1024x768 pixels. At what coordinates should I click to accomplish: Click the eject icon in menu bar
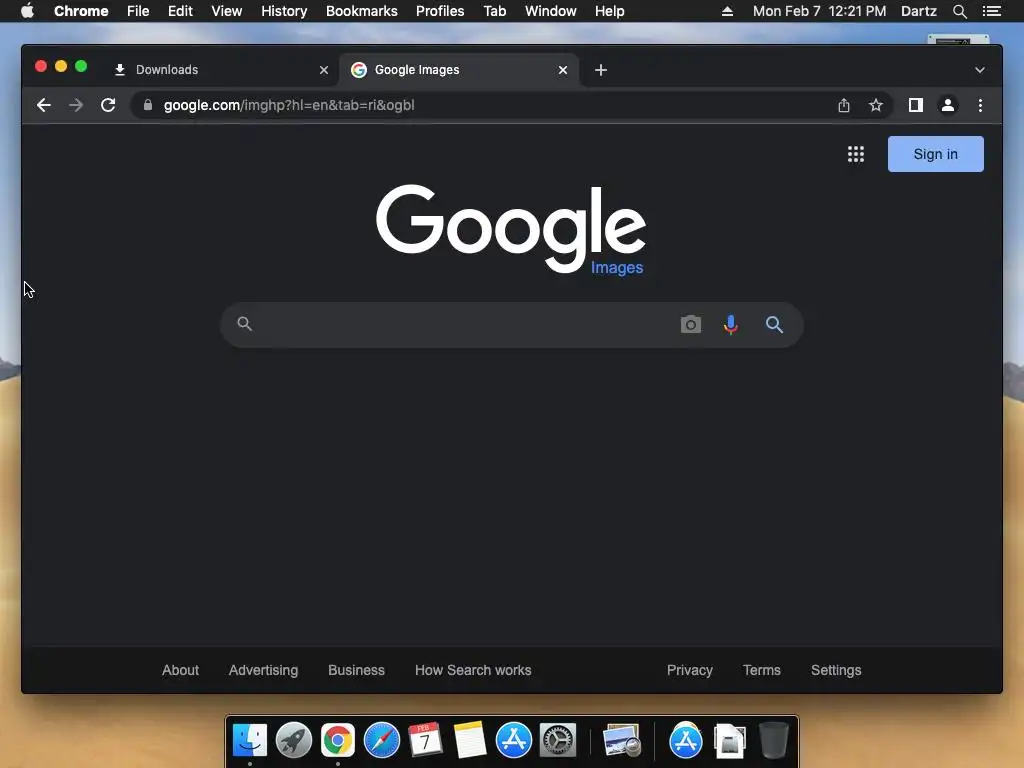point(727,11)
